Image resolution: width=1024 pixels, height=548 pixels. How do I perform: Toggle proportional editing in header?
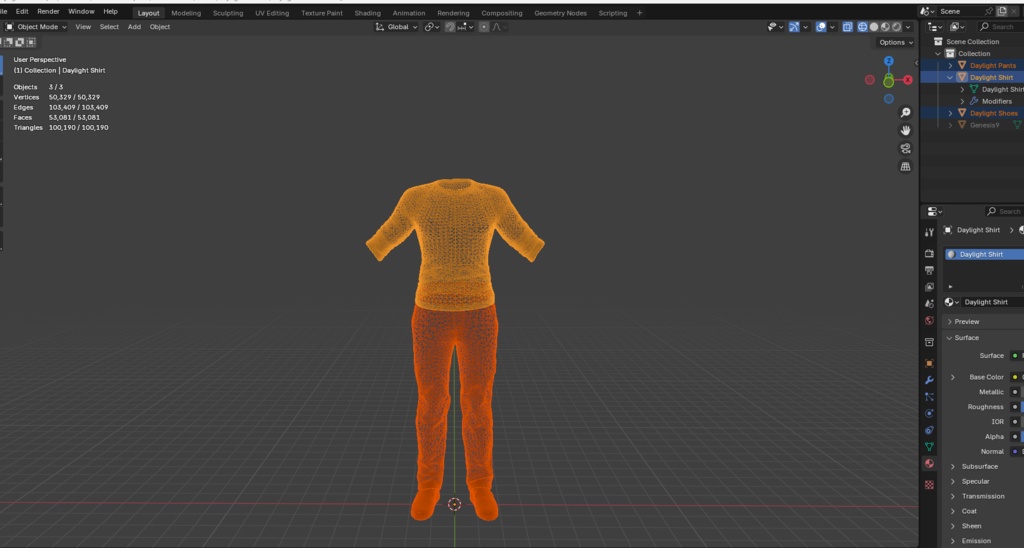483,27
